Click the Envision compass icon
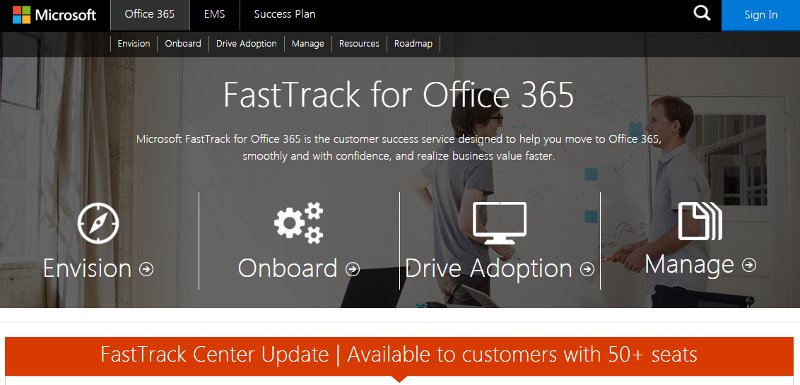 [98, 223]
